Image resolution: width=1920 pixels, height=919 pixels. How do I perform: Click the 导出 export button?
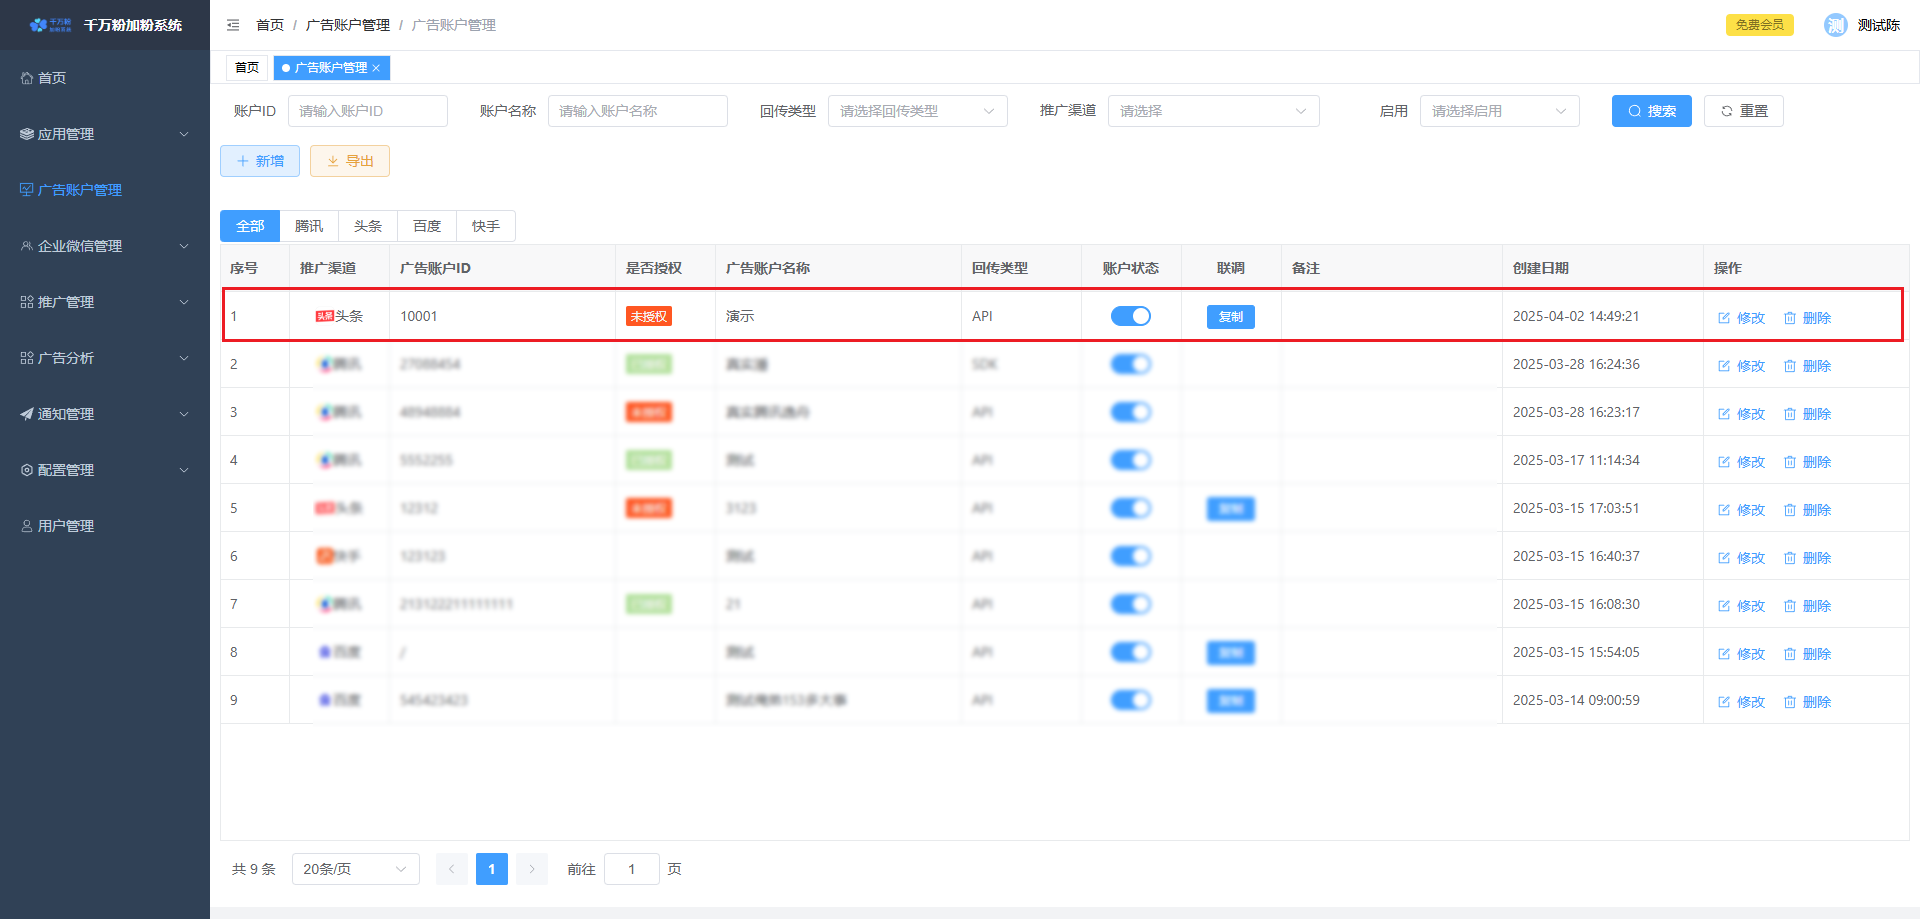point(350,161)
